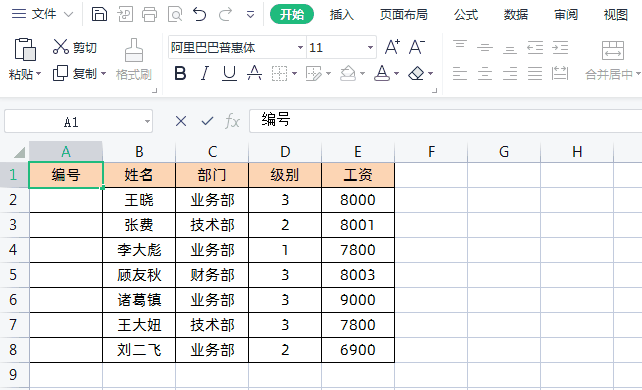The height and width of the screenshot is (390, 642).
Task: Apply fill color to cells
Action: pos(348,74)
